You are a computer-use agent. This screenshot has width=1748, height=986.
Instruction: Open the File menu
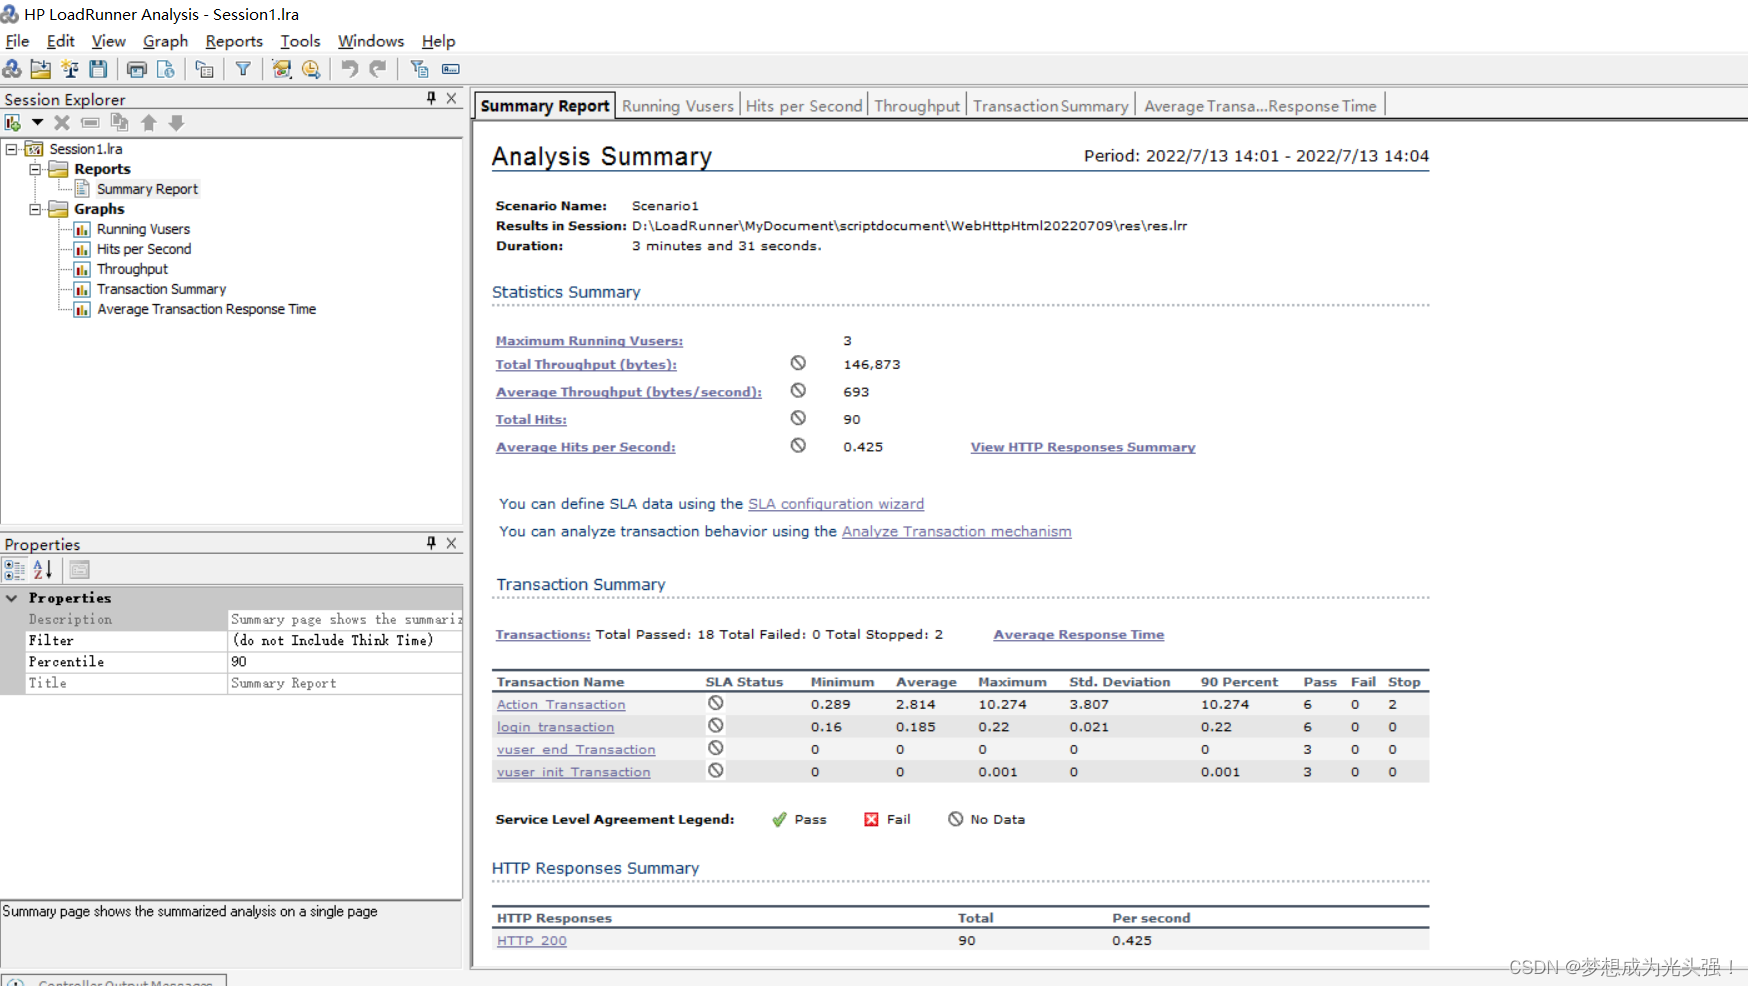tap(17, 41)
